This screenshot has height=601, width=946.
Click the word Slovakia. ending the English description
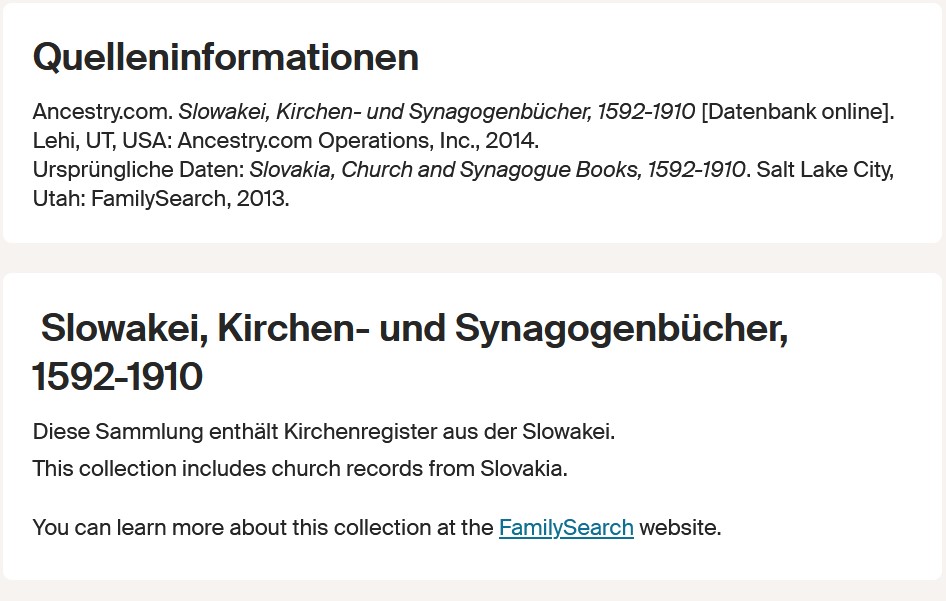524,469
